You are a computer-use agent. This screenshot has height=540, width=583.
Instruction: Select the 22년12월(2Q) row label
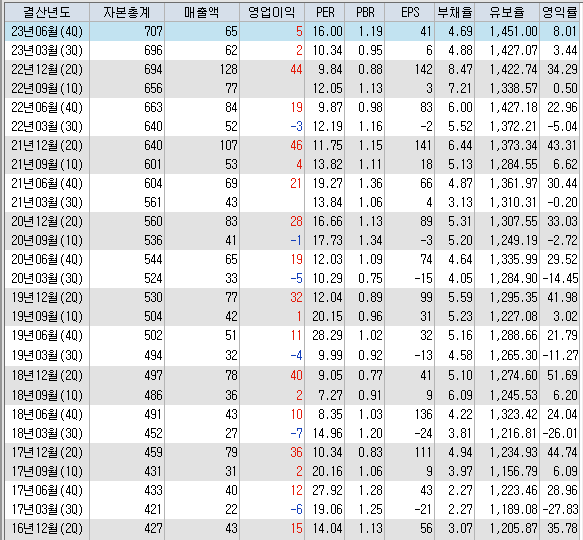(47, 69)
